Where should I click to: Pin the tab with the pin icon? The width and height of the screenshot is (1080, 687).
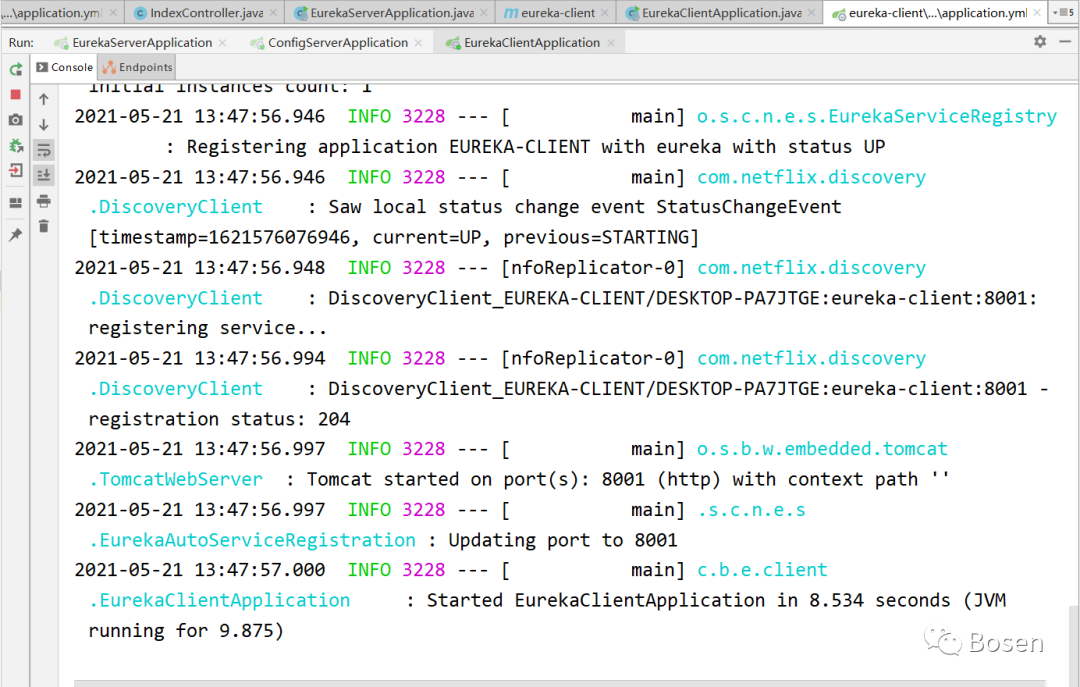[16, 235]
